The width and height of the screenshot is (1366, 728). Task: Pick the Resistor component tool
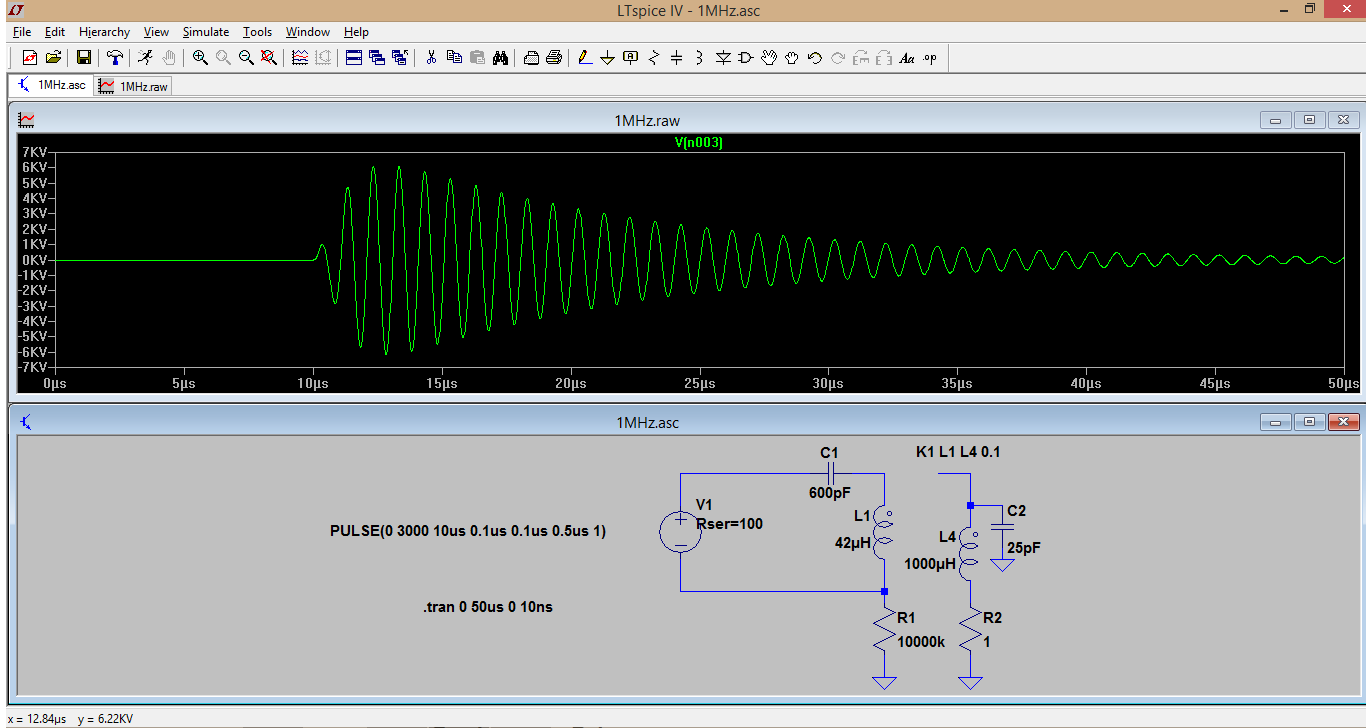(x=654, y=58)
